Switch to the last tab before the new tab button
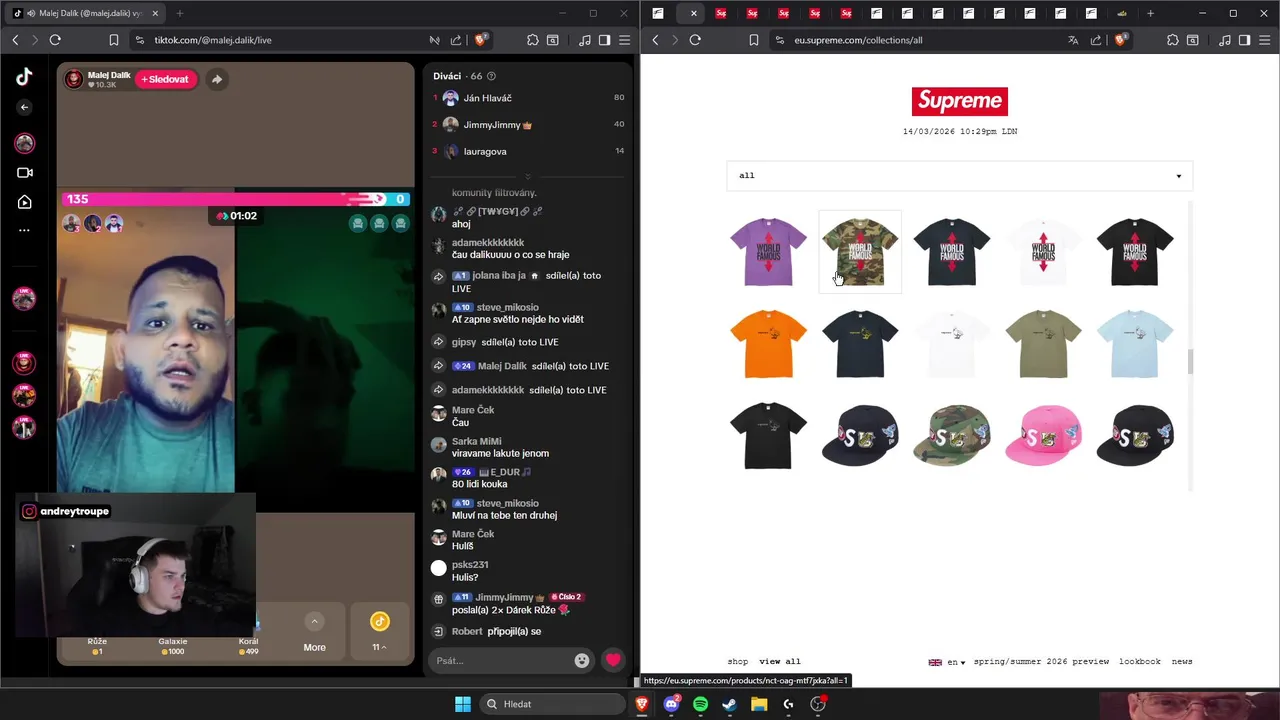This screenshot has width=1280, height=720. click(1122, 13)
